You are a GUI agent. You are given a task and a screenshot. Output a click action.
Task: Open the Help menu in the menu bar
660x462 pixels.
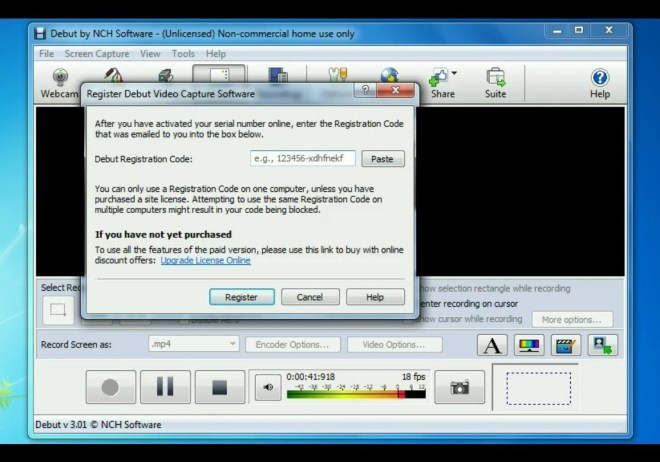[x=216, y=54]
